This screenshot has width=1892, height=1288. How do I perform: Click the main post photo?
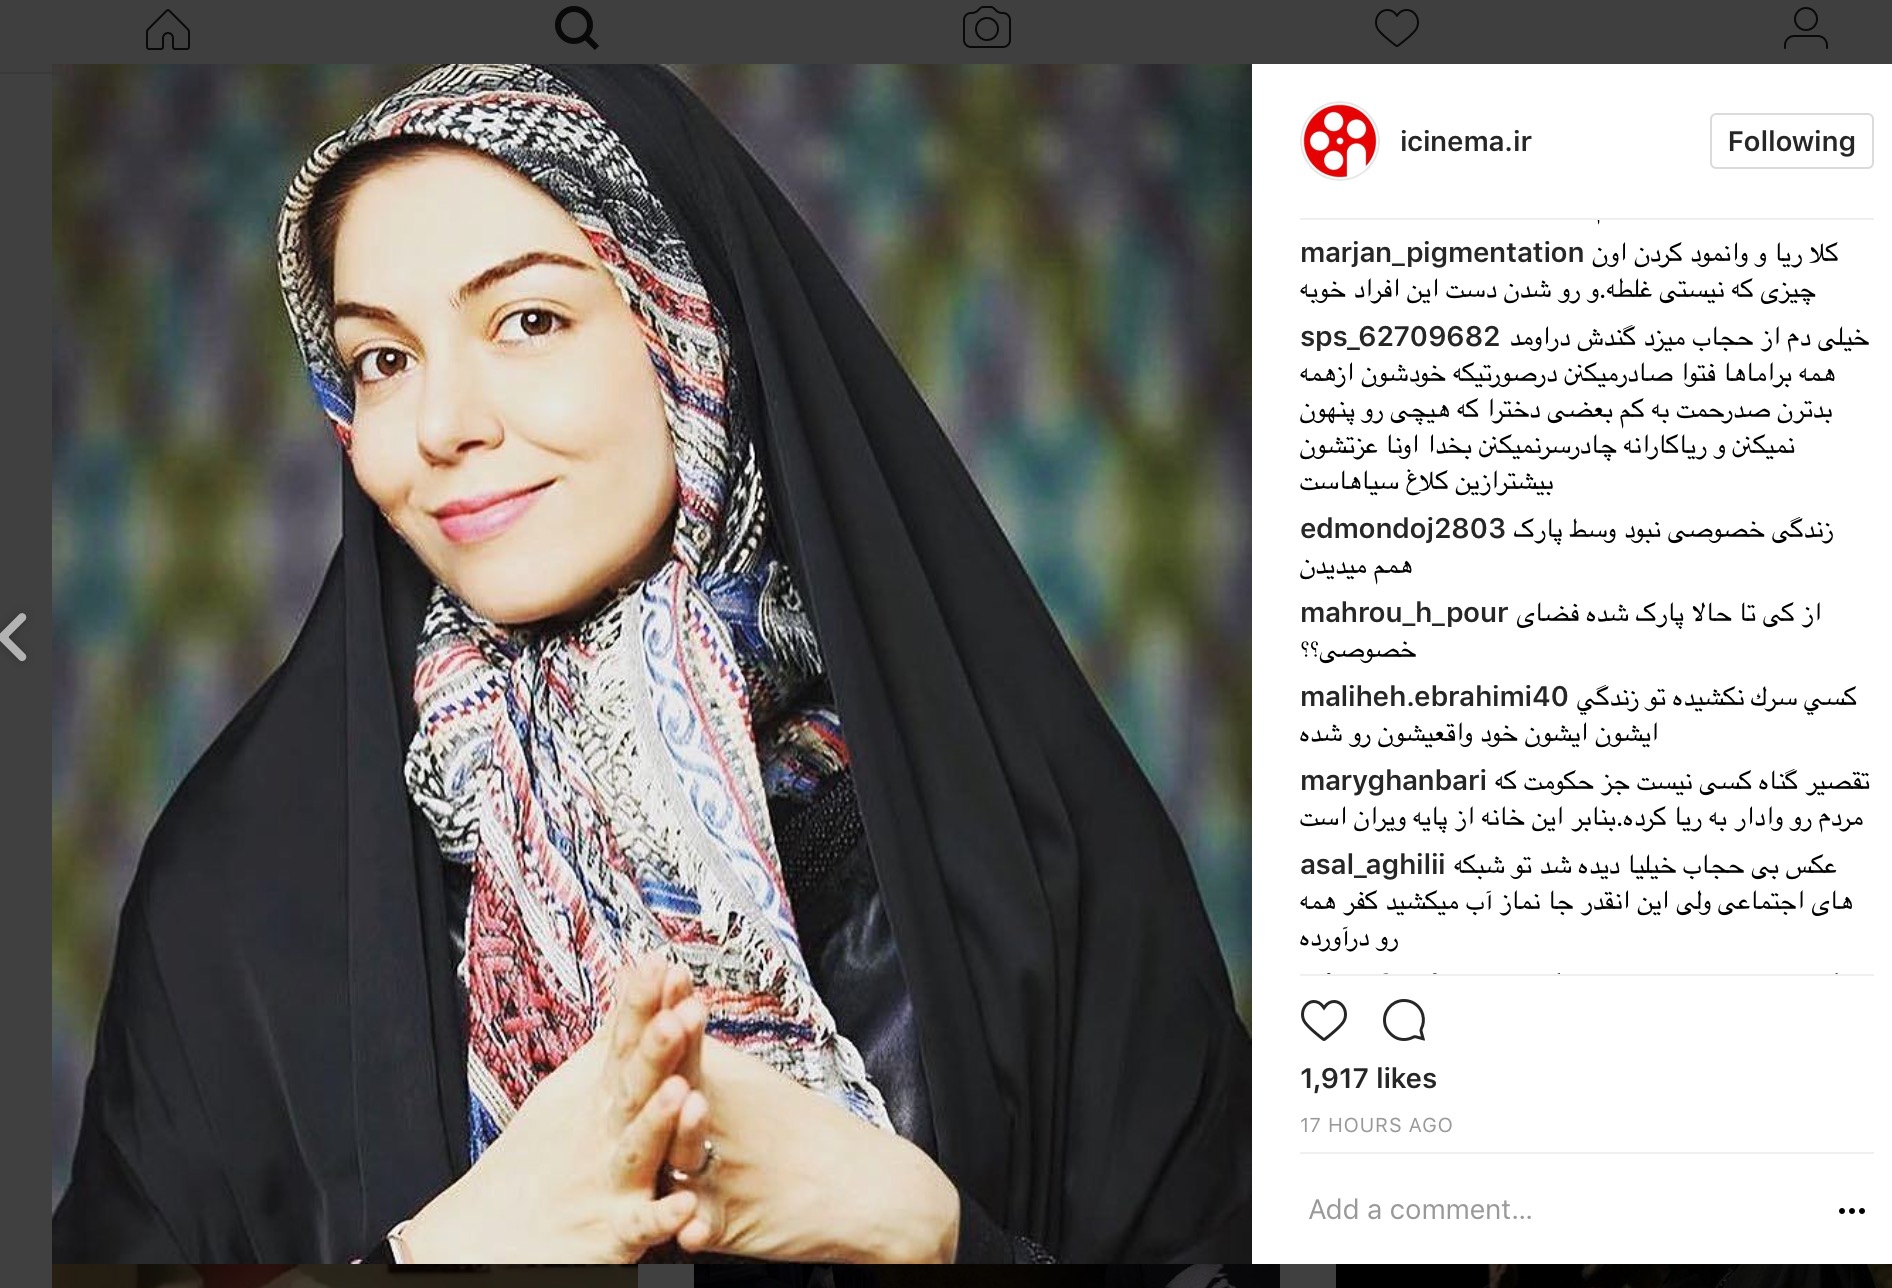(652, 664)
